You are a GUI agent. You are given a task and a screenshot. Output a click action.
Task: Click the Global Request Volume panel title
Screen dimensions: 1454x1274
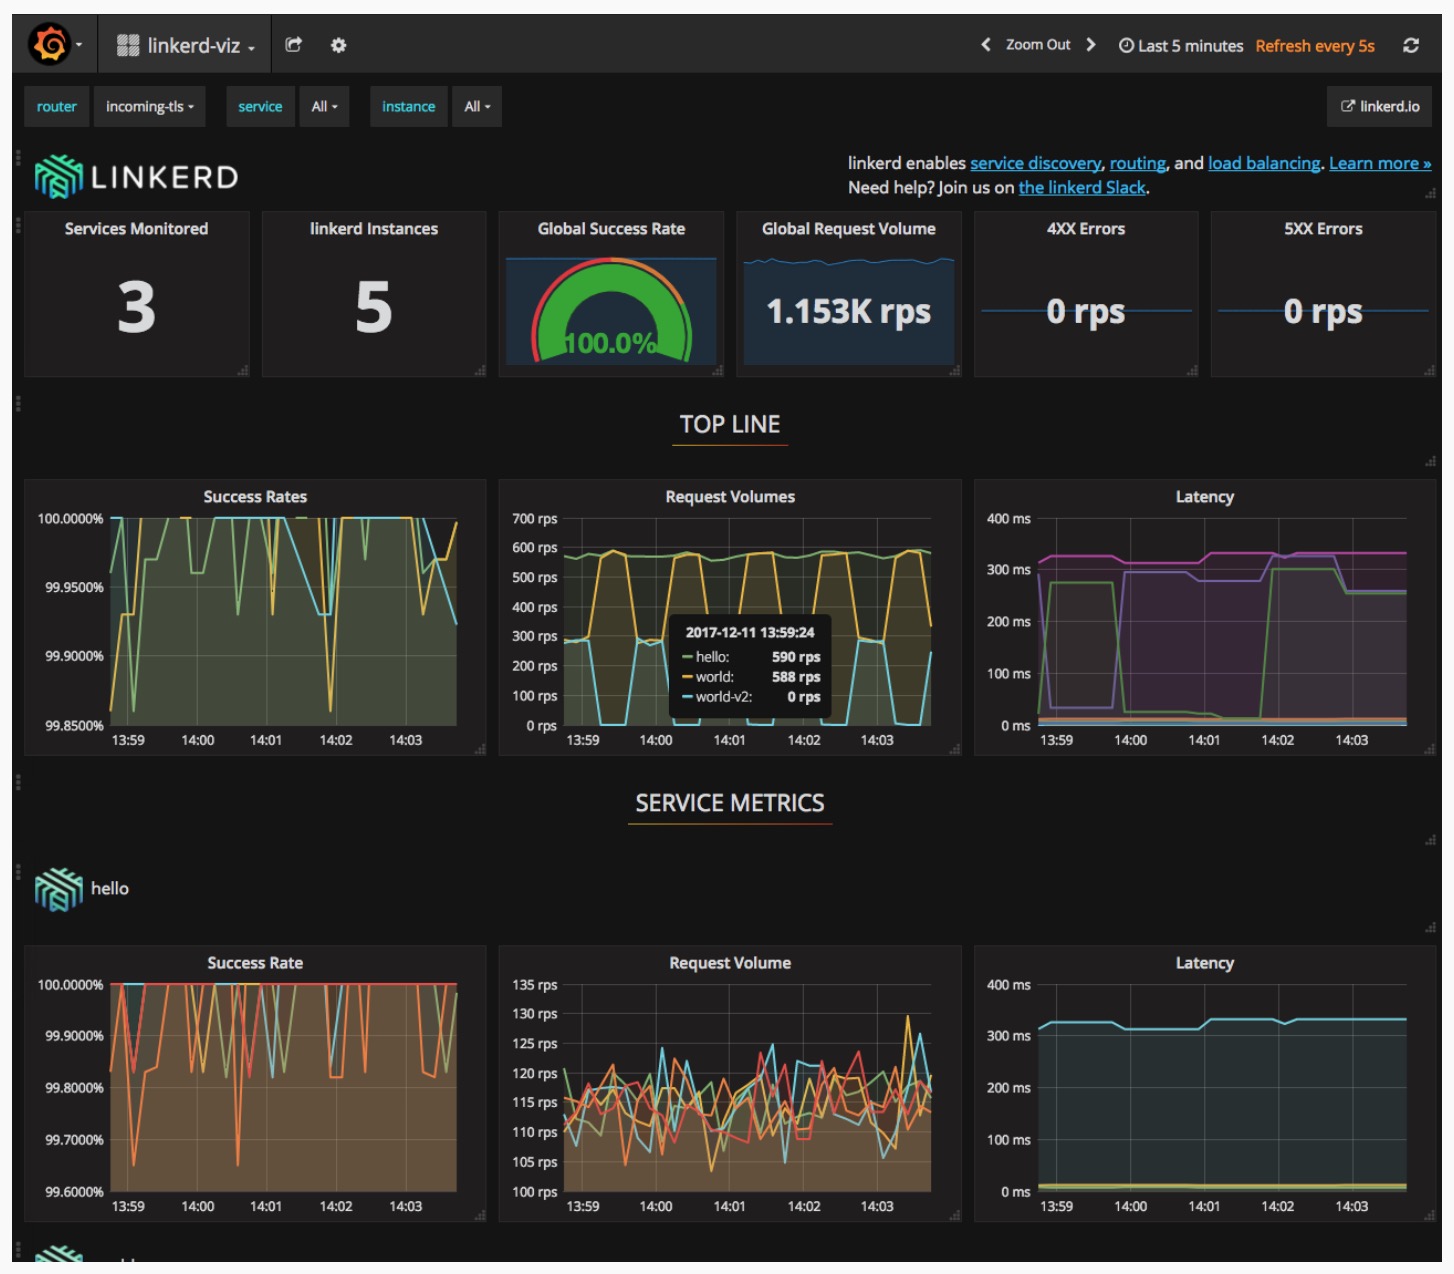[x=849, y=229]
